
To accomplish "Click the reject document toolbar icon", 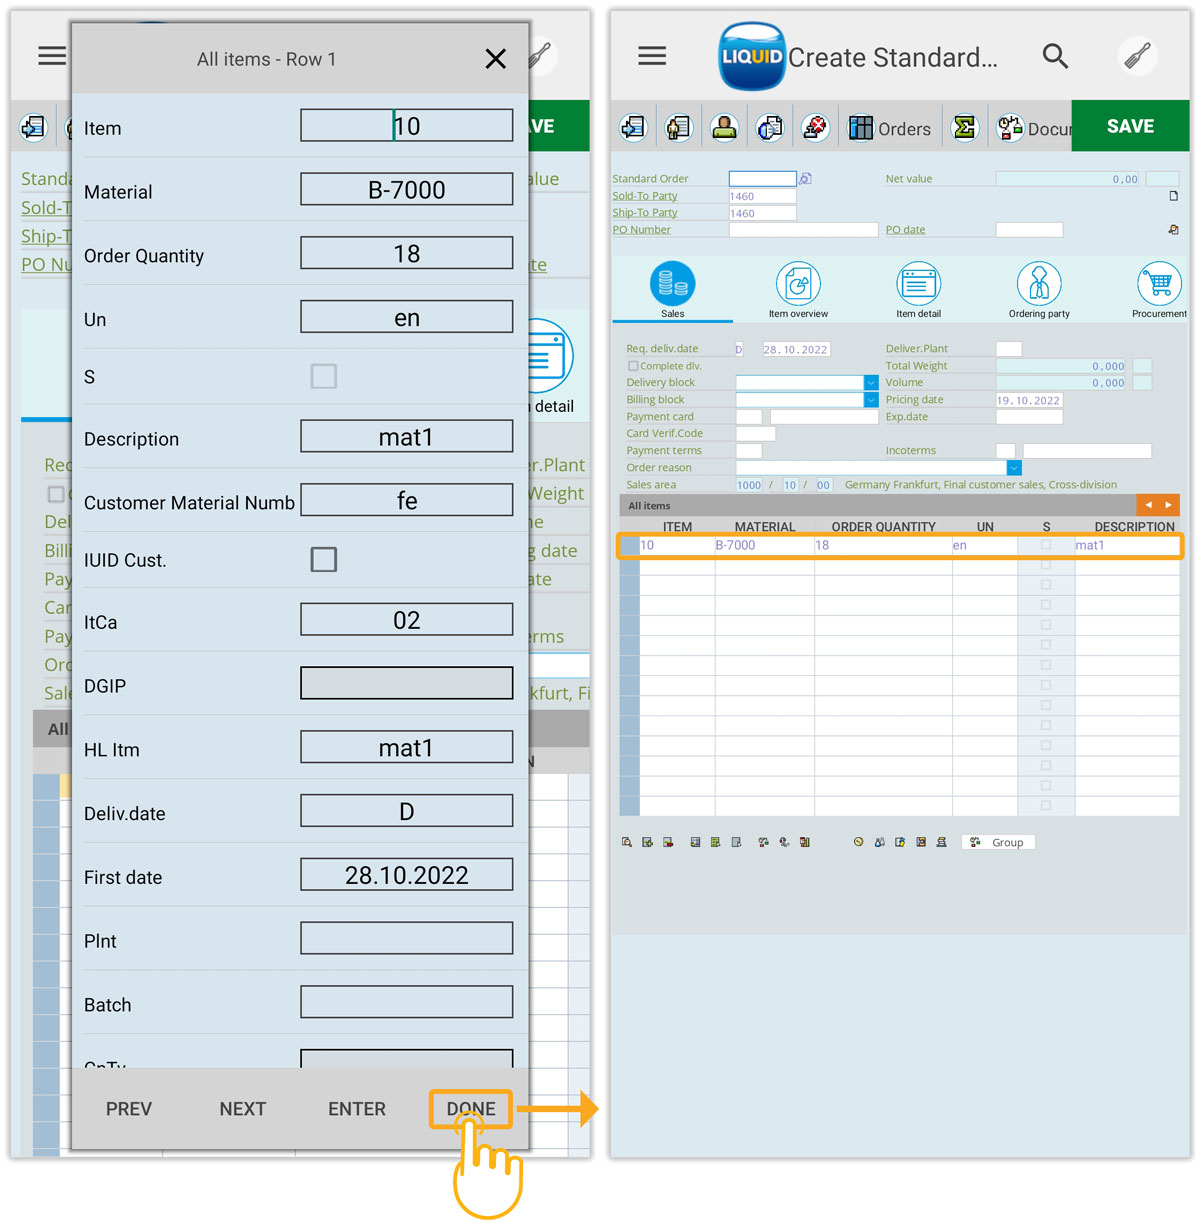I will pos(816,128).
